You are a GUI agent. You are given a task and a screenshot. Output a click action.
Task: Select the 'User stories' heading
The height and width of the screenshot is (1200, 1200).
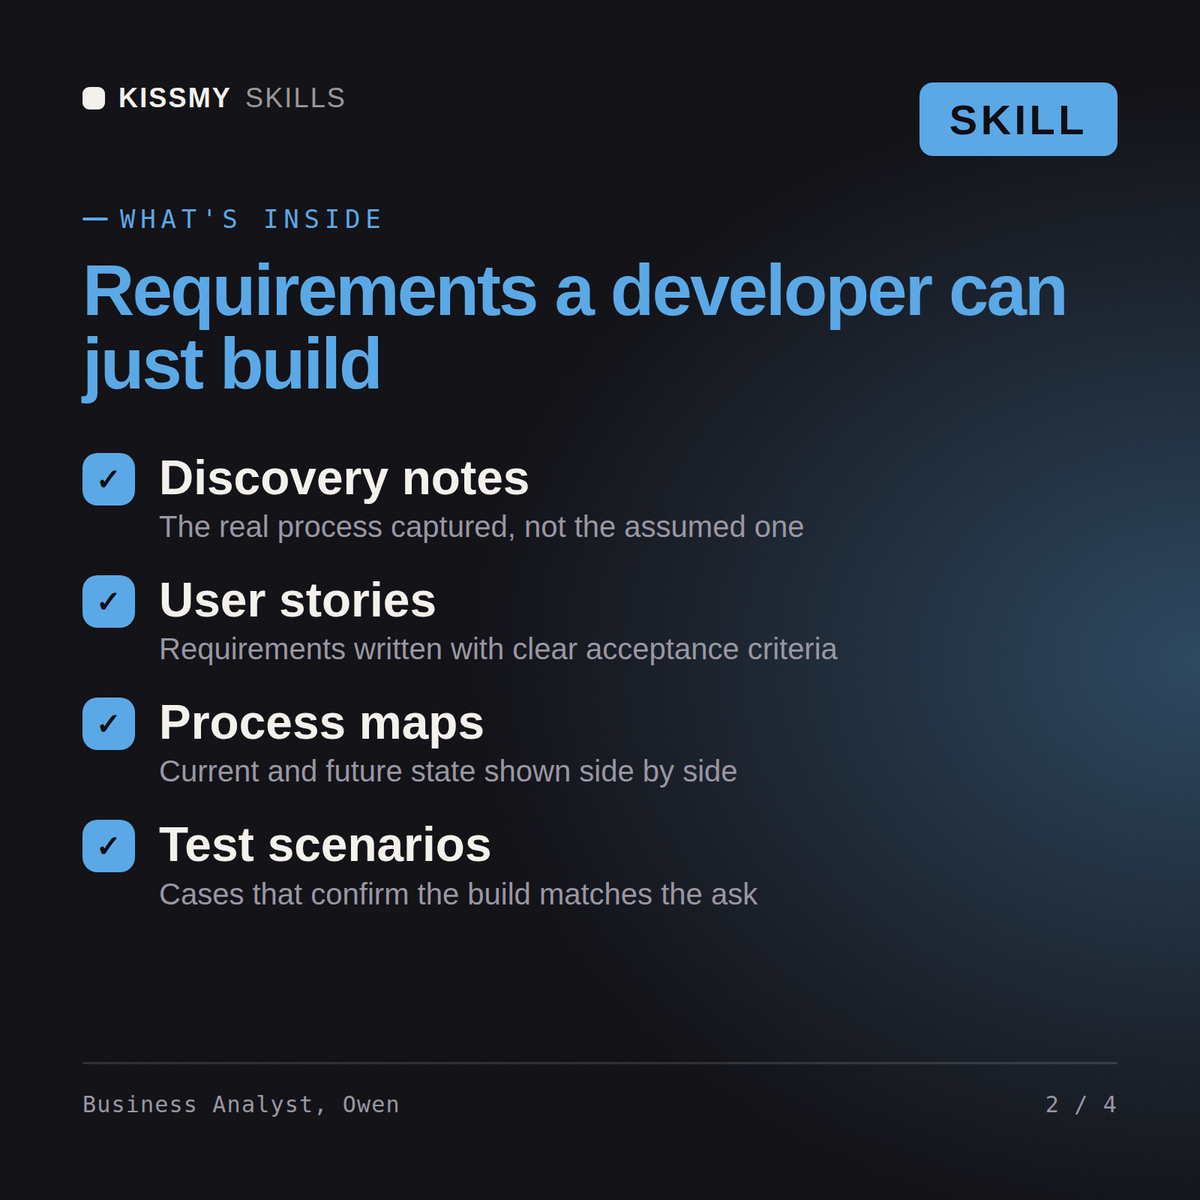298,600
